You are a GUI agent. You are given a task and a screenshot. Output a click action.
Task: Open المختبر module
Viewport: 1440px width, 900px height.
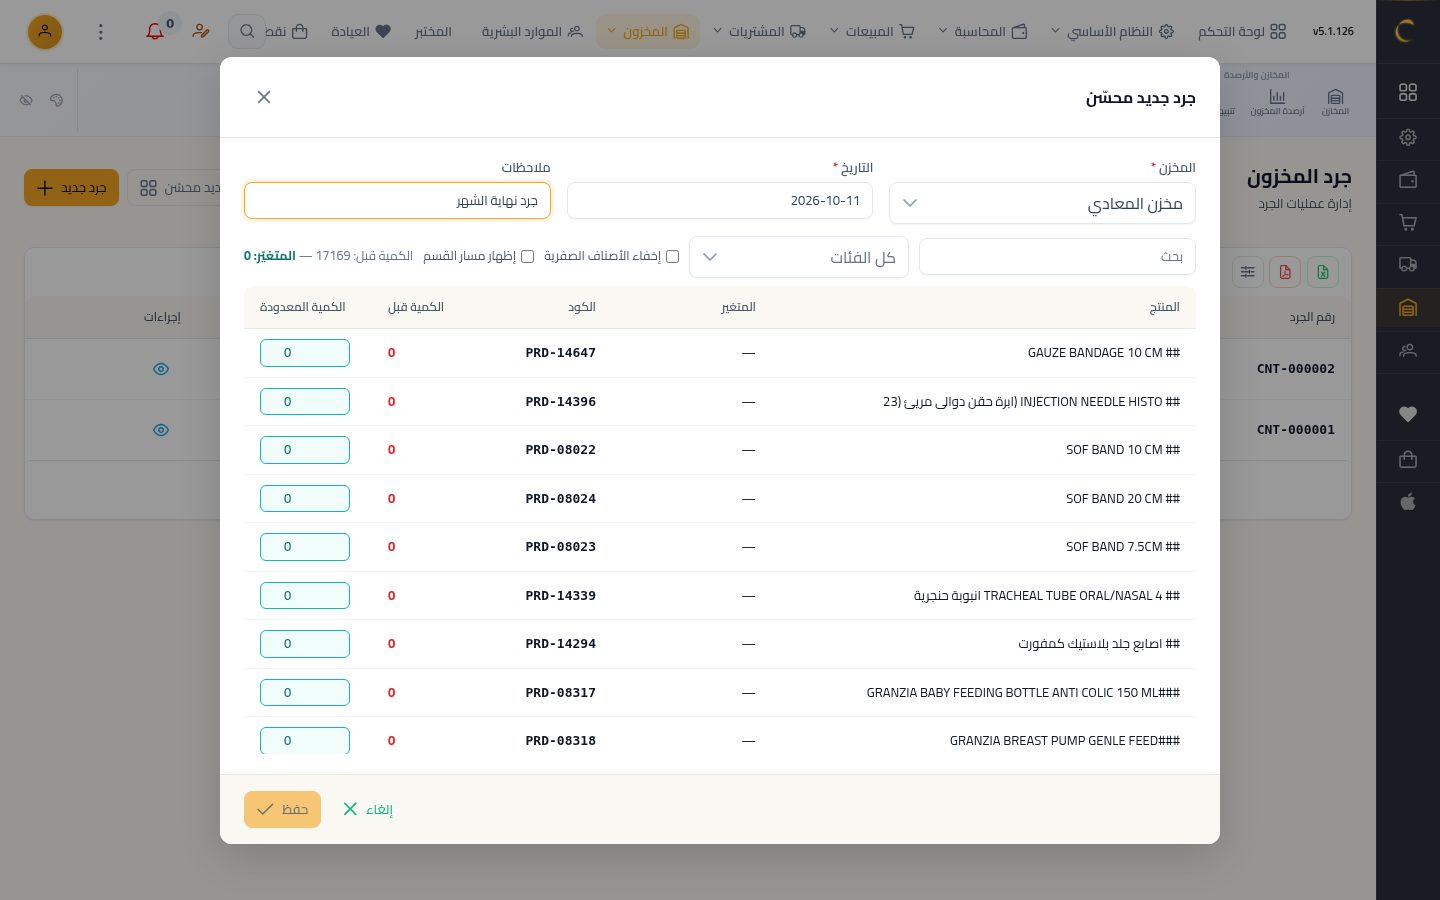[433, 32]
